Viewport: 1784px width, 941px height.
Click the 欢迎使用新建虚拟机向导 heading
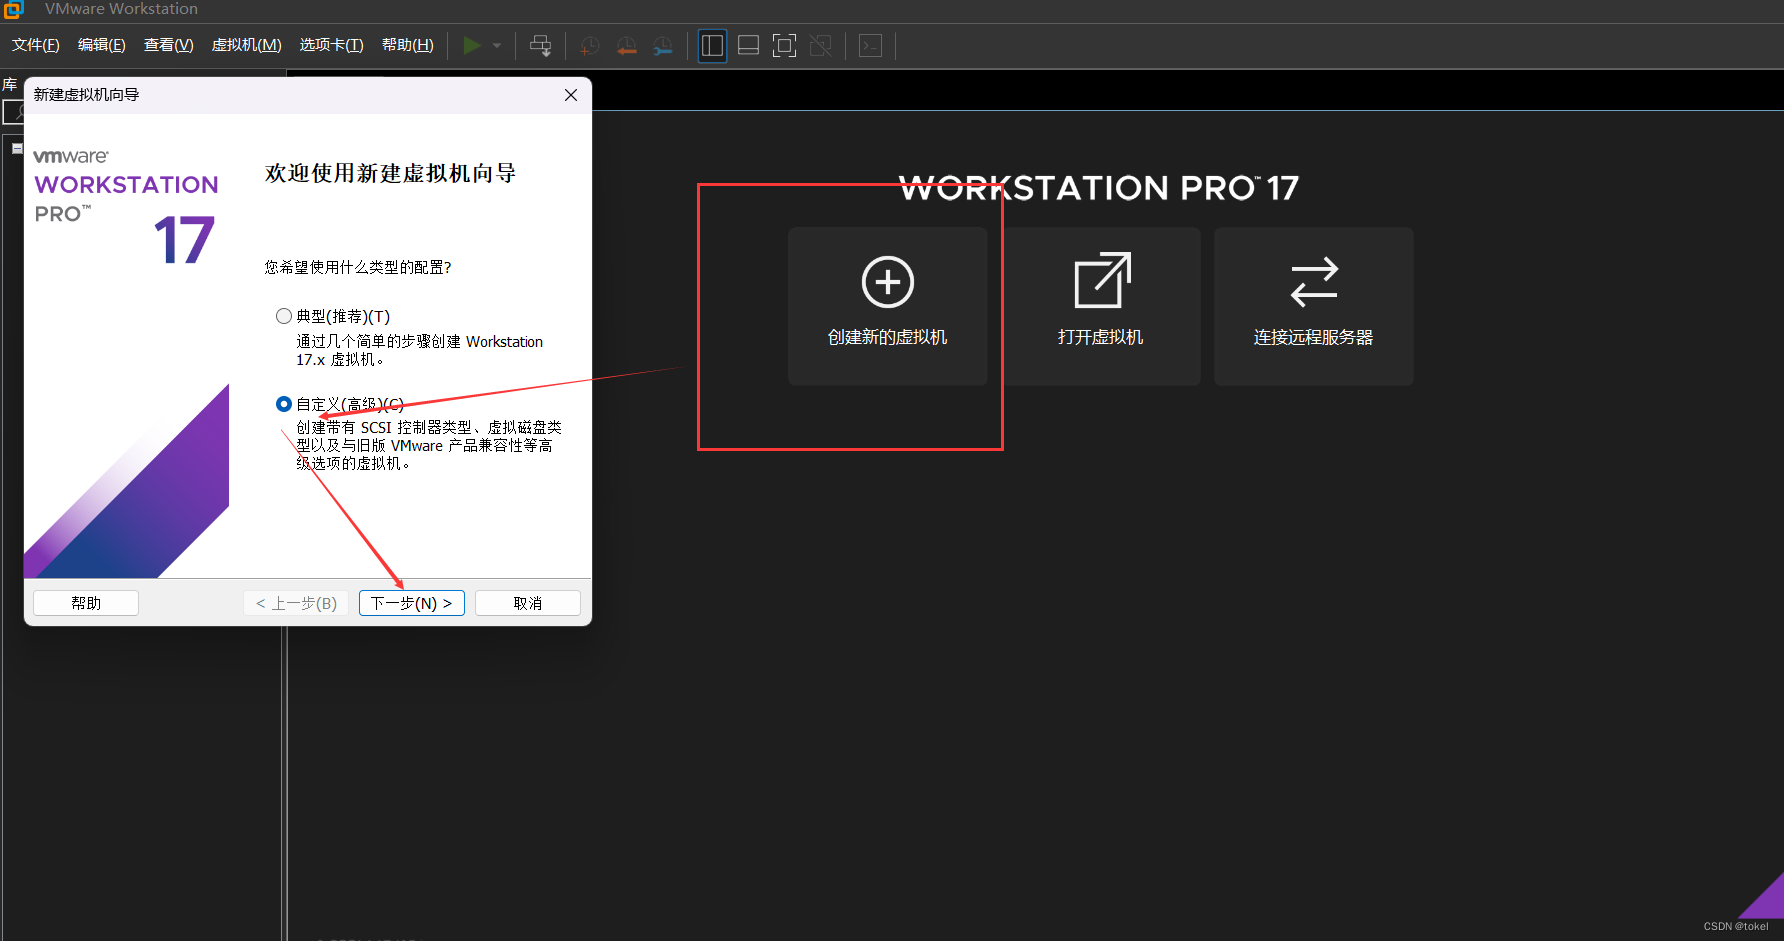coord(390,173)
